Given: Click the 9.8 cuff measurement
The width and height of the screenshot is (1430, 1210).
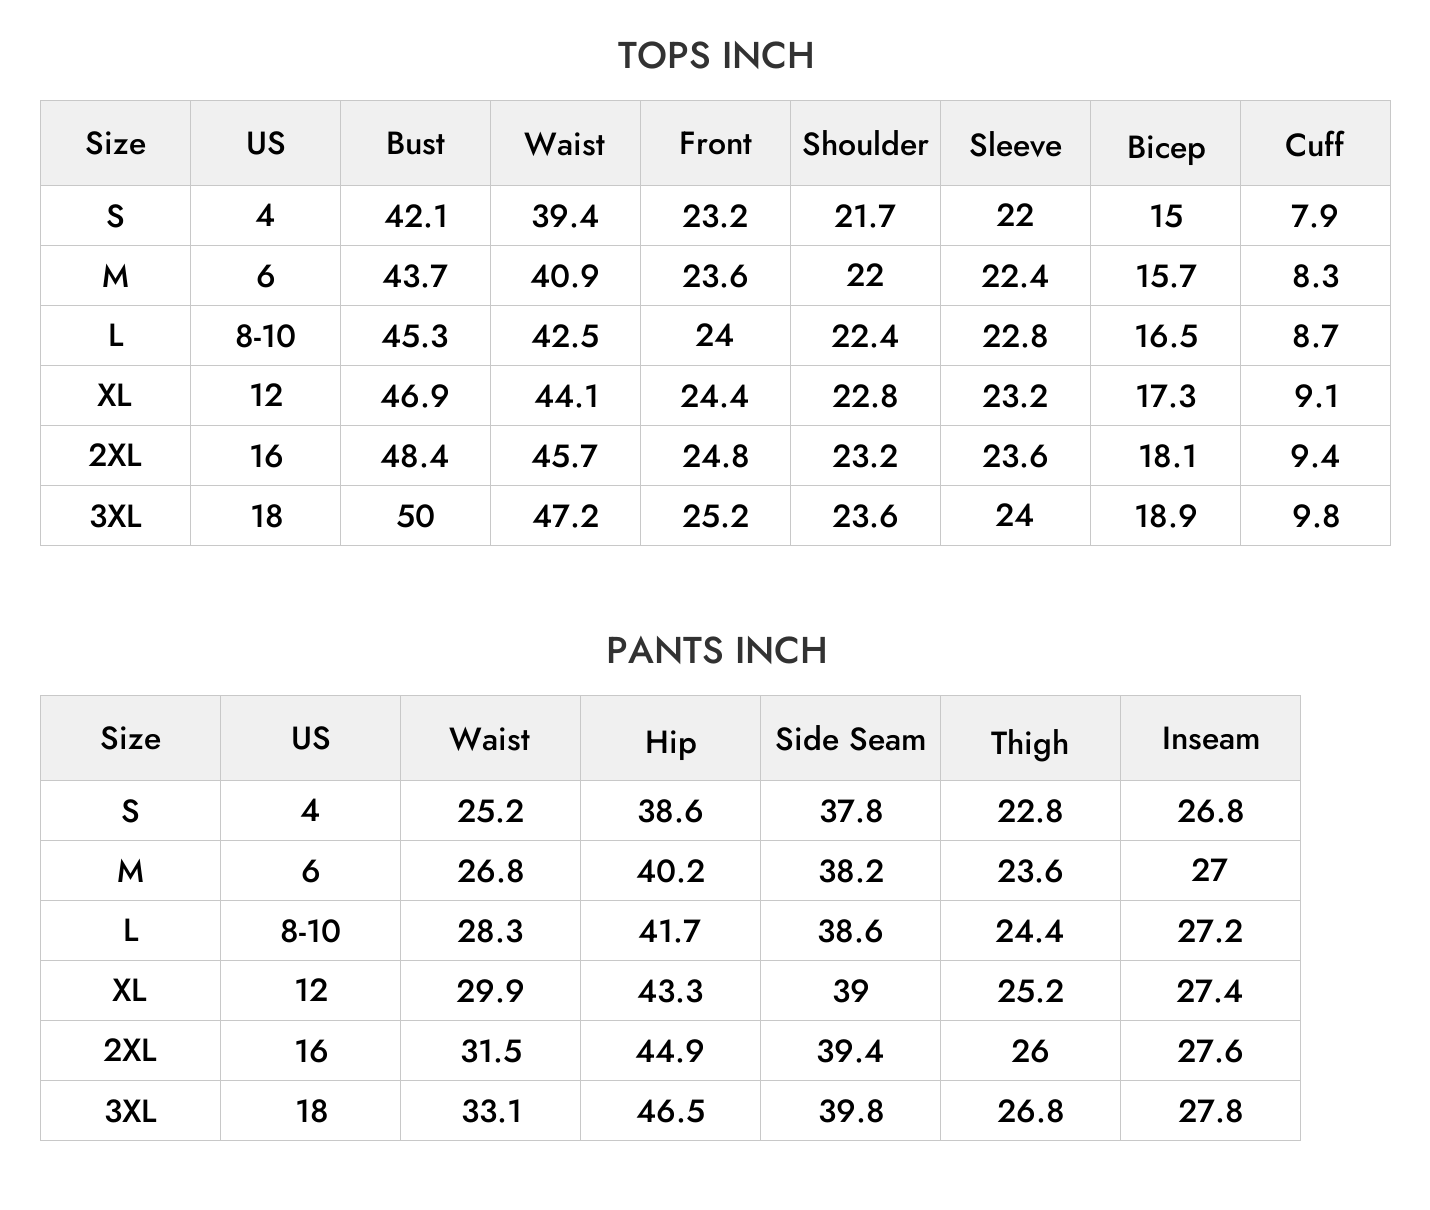Looking at the screenshot, I should 1315,516.
